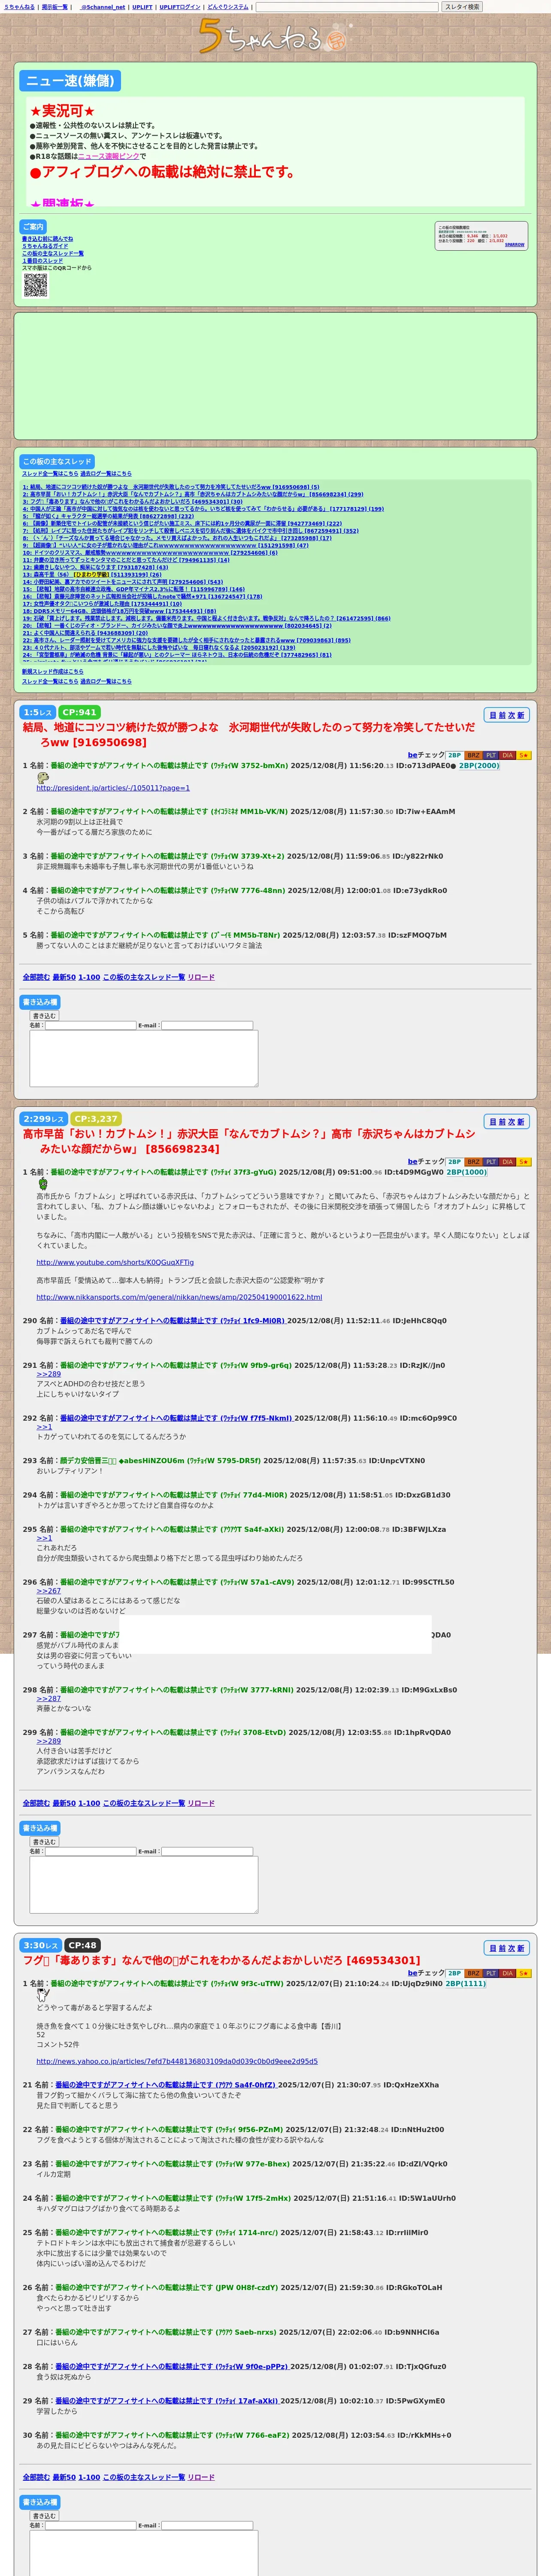Viewport: 551px width, 2576px height.
Task: Open @5channel_net in the top bar
Action: click(103, 7)
